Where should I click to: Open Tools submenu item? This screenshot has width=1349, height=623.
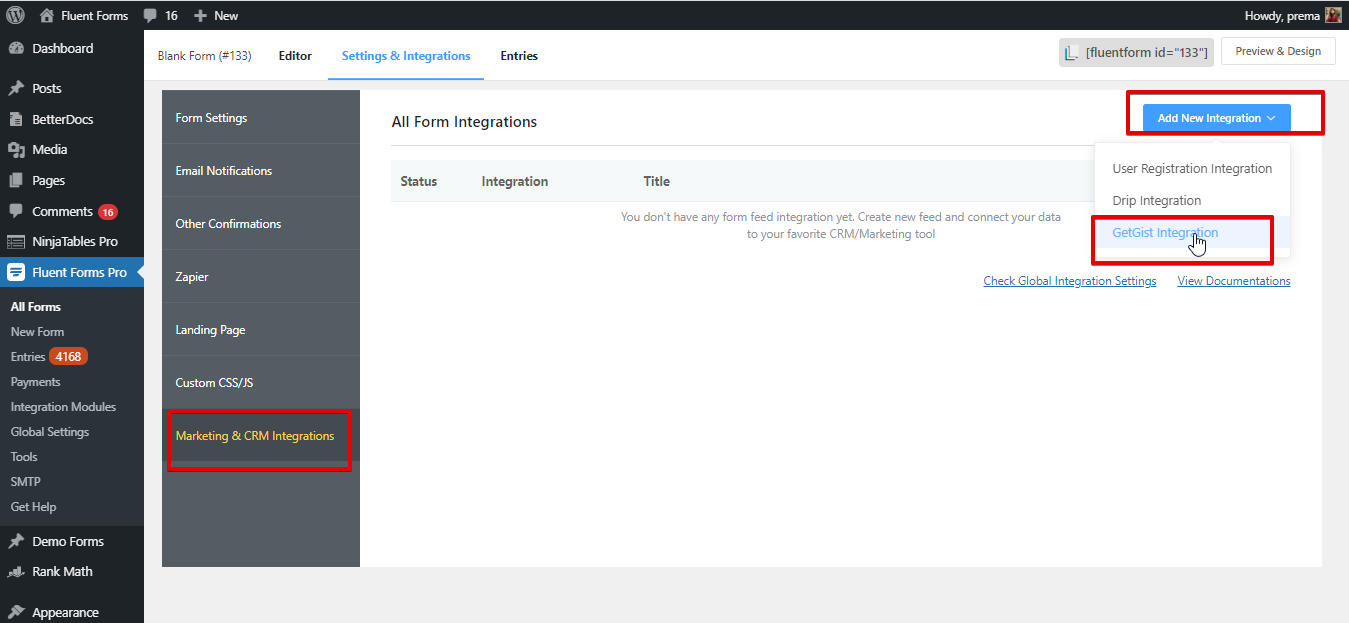click(x=24, y=457)
